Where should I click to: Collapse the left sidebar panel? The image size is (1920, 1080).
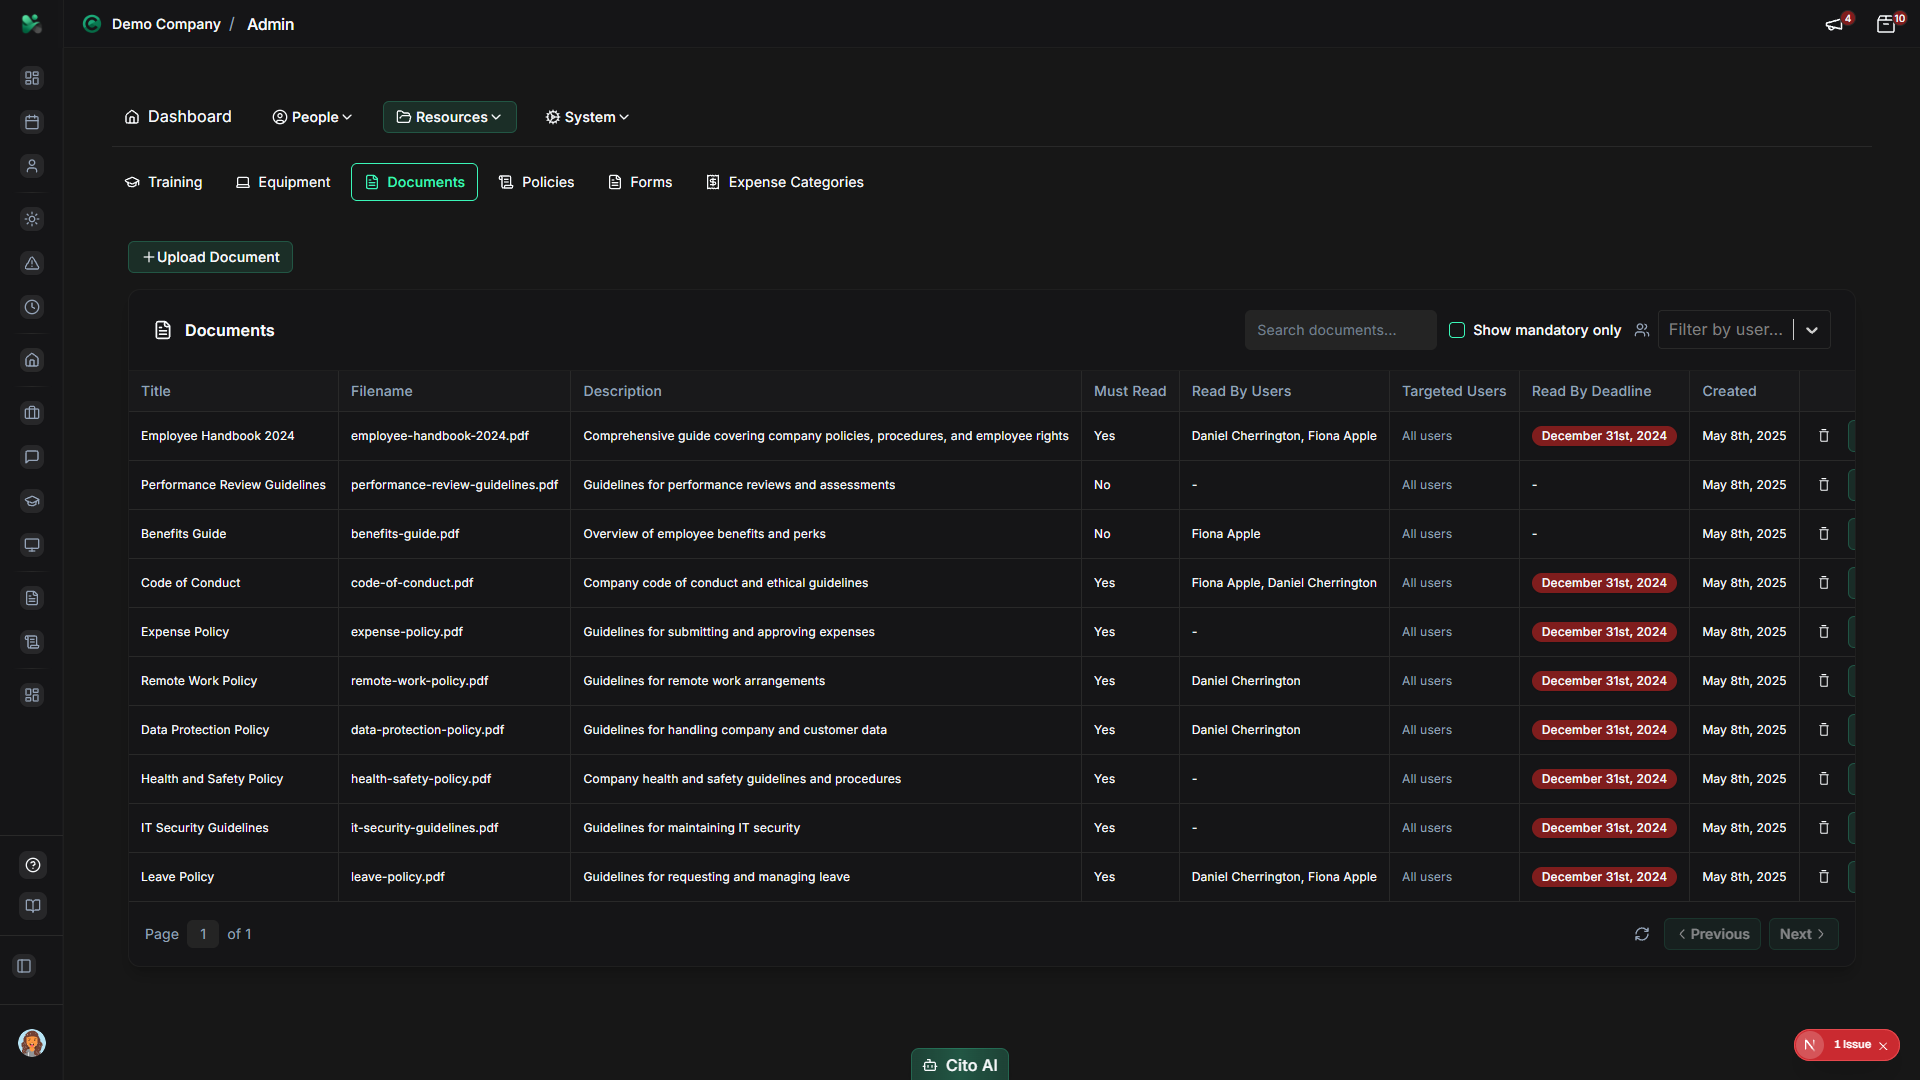click(24, 966)
